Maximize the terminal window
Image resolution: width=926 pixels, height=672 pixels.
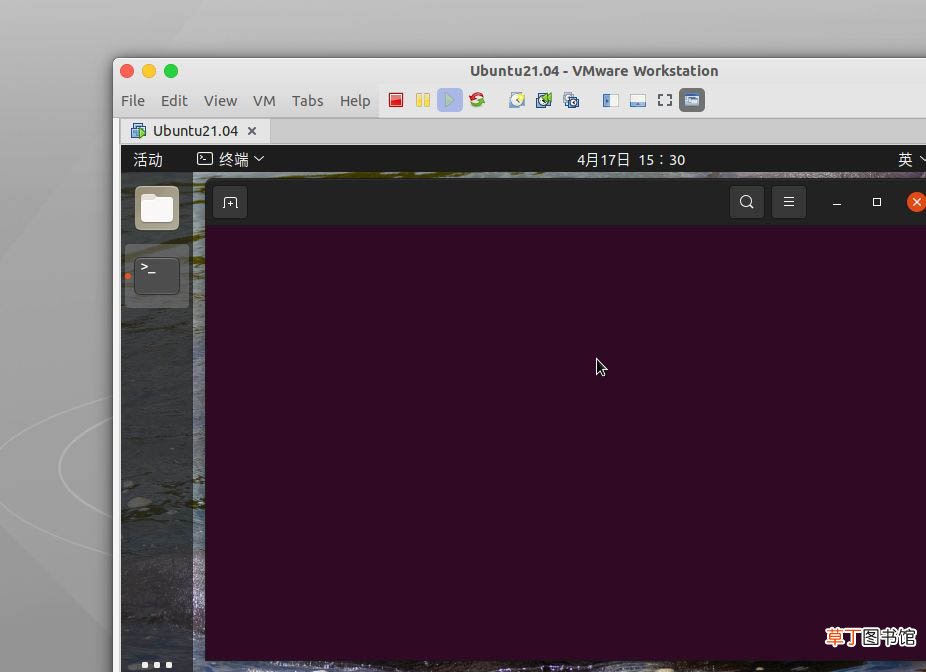[x=877, y=202]
